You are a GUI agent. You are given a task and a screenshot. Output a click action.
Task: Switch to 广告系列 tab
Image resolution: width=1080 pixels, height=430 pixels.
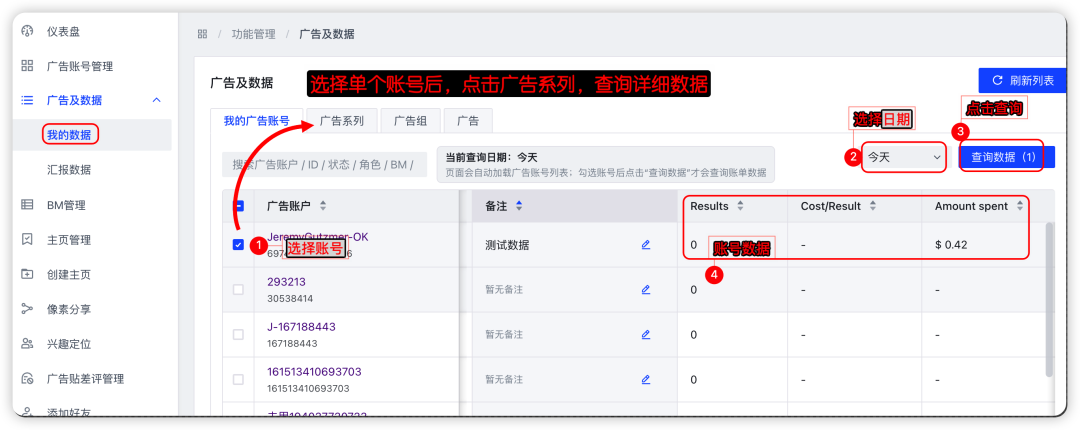point(342,121)
